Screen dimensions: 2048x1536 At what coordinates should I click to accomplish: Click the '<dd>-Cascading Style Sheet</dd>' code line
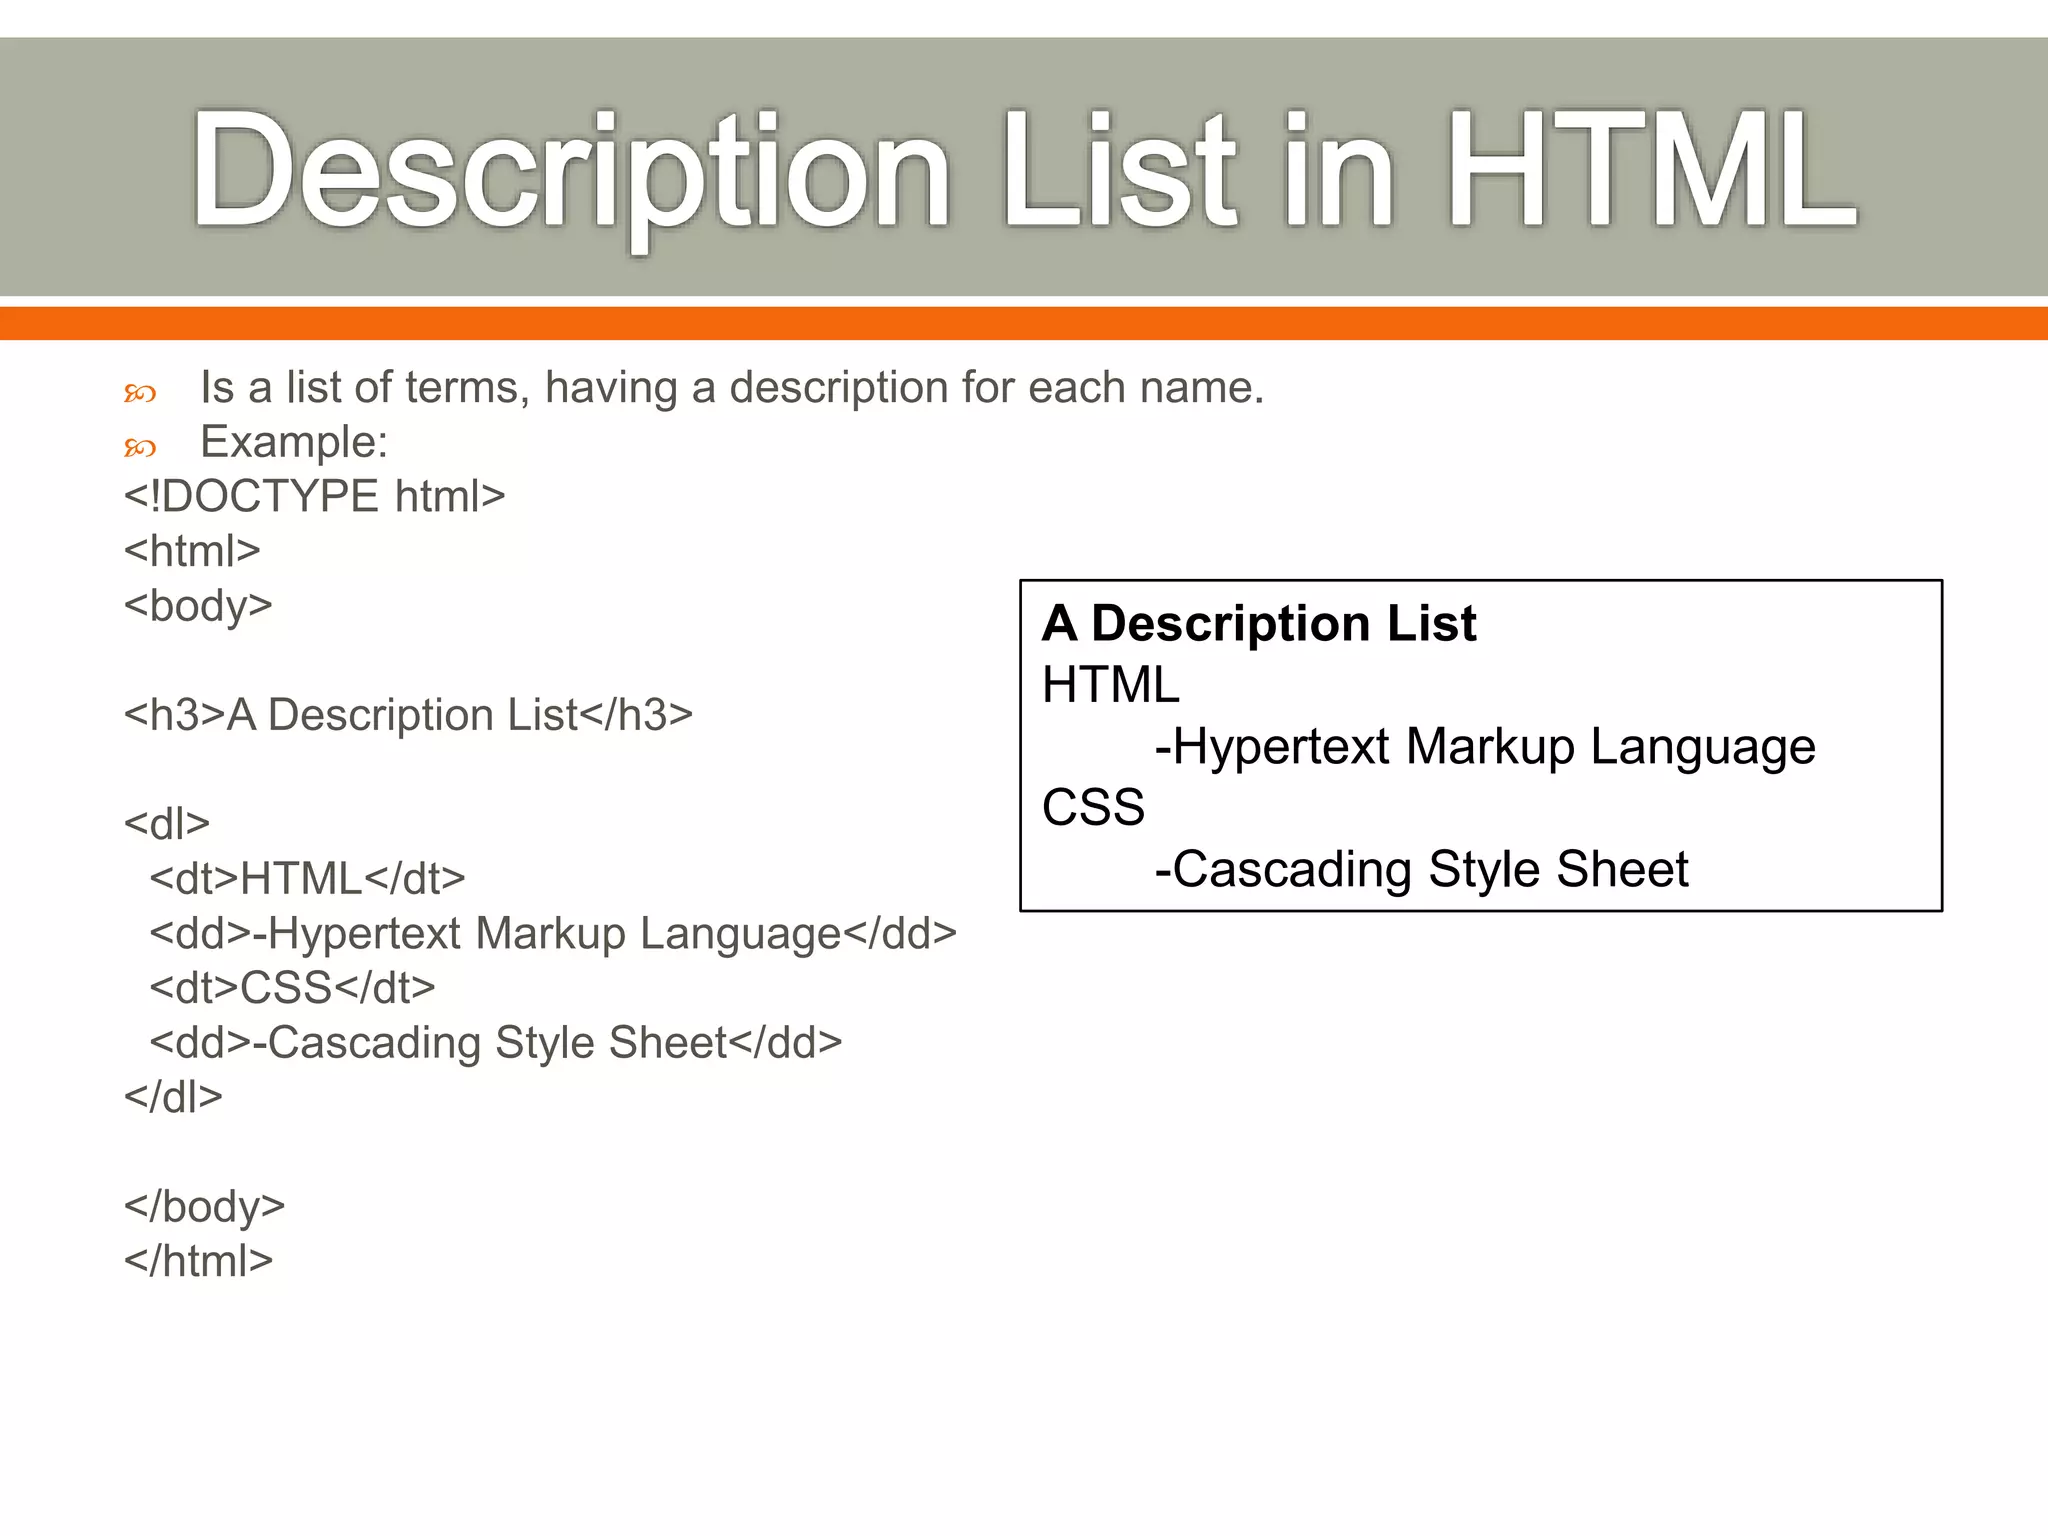click(x=496, y=1044)
